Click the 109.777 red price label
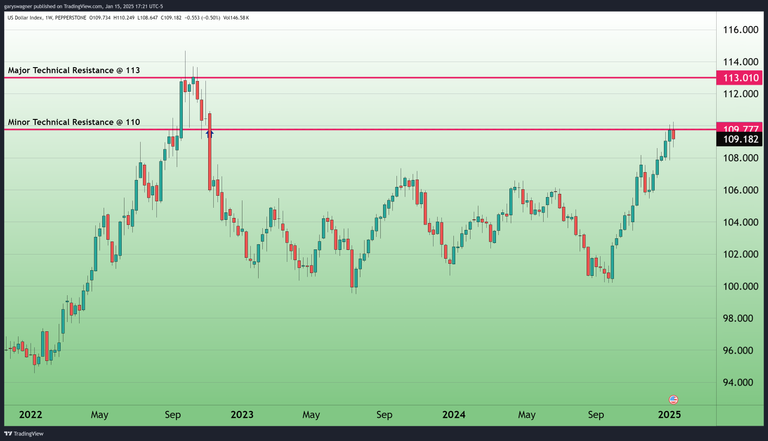The width and height of the screenshot is (768, 441). coord(742,128)
